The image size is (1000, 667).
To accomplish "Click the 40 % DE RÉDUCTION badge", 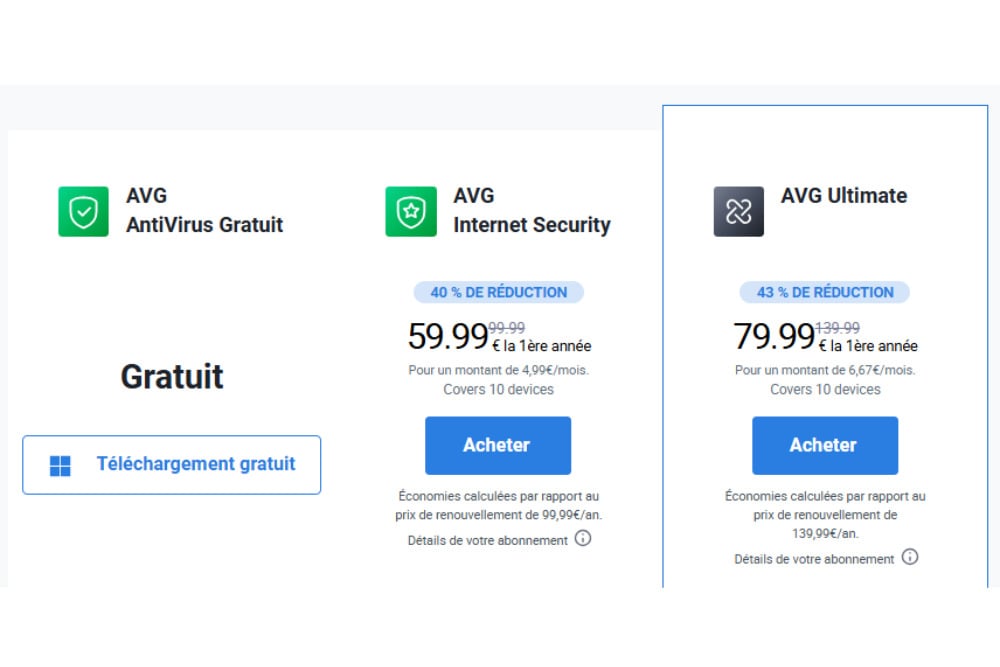I will [x=498, y=292].
